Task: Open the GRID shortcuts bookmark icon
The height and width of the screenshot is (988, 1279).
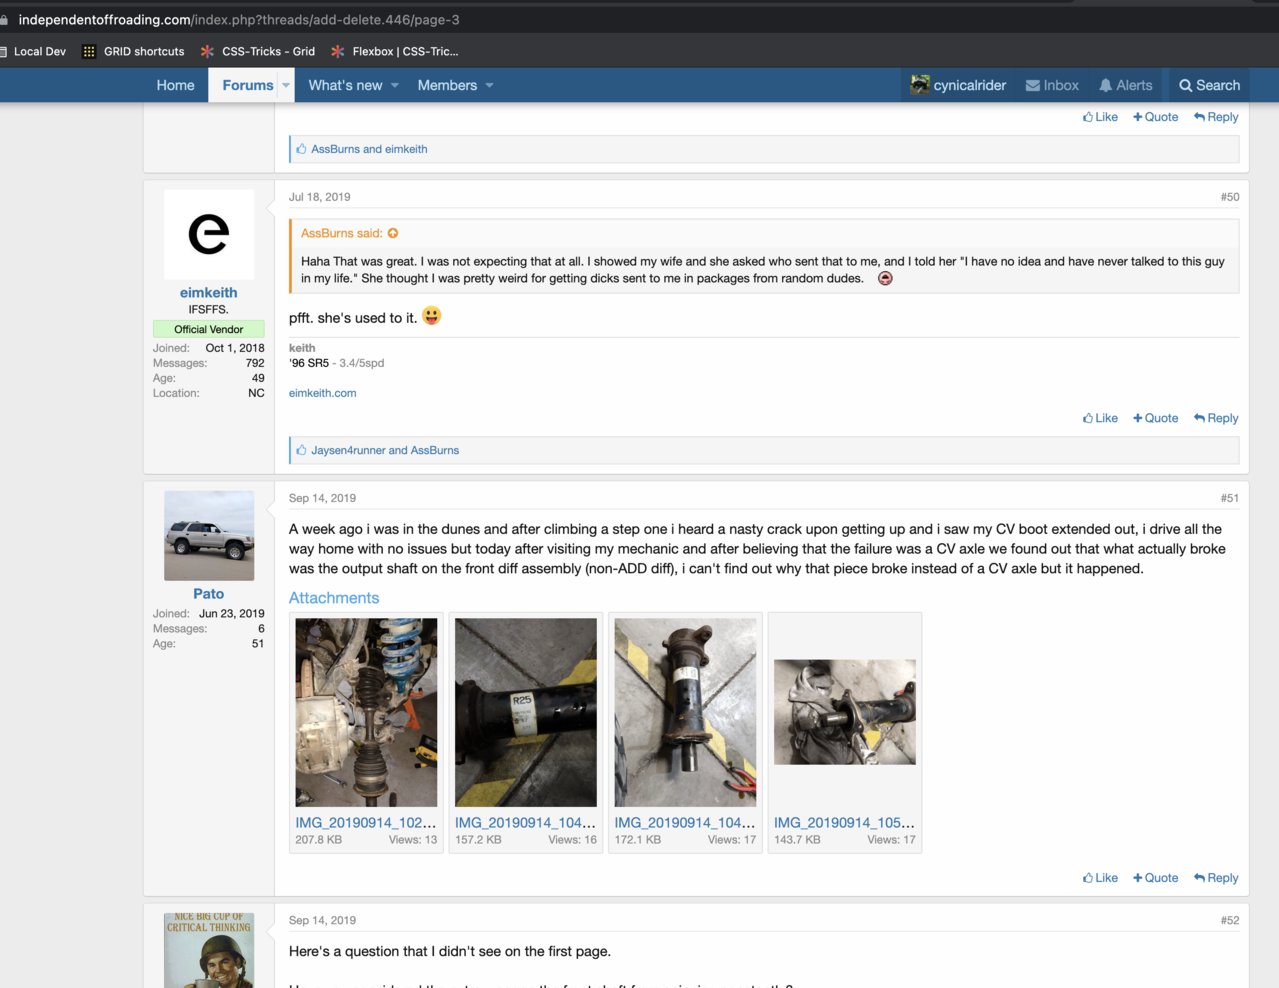Action: 89,51
